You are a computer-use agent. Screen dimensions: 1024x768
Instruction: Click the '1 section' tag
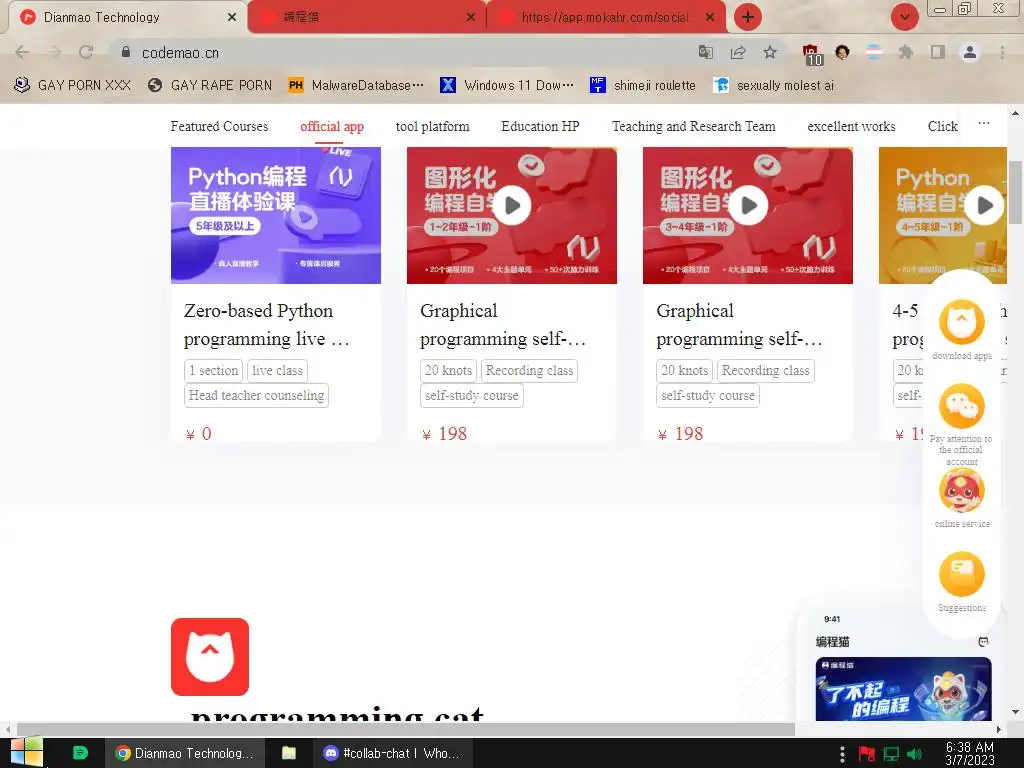[x=213, y=370]
